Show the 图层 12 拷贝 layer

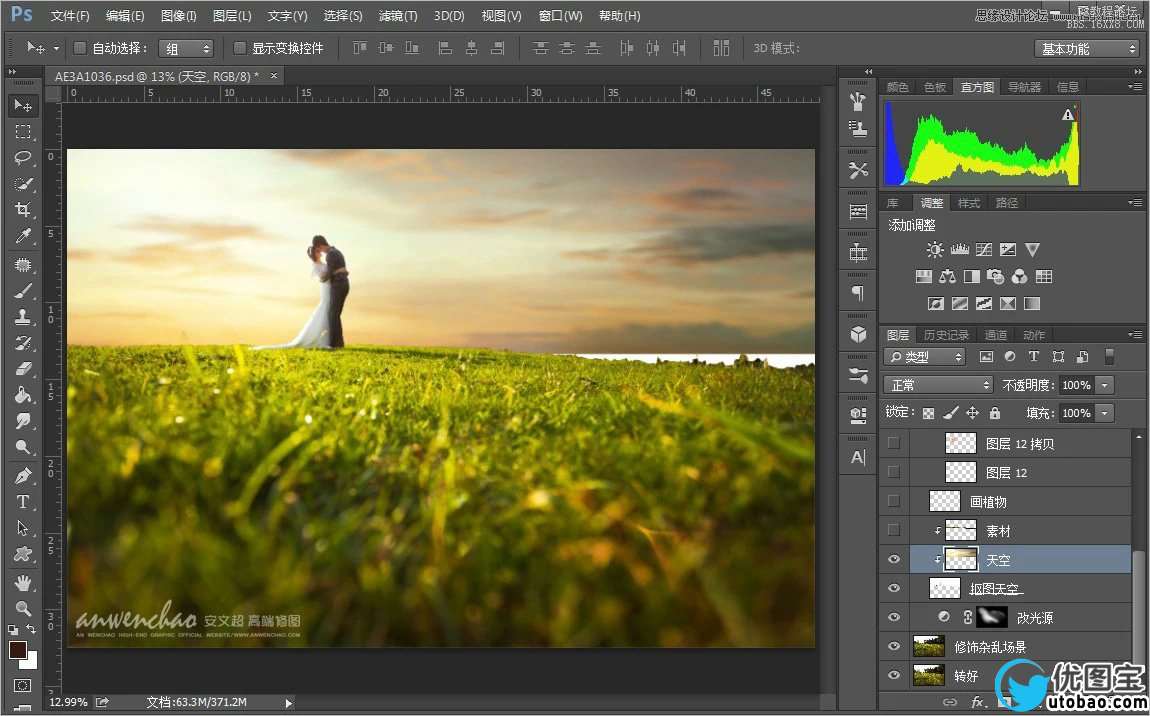893,443
